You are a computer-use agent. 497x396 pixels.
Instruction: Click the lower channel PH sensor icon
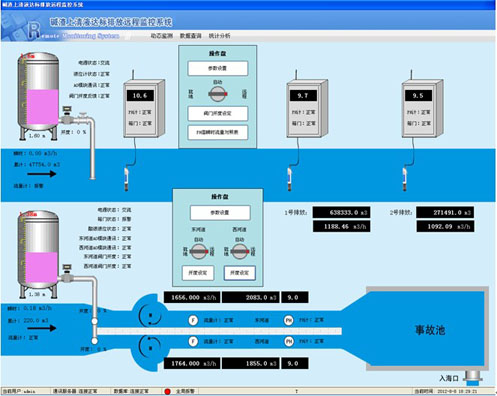[x=289, y=341]
